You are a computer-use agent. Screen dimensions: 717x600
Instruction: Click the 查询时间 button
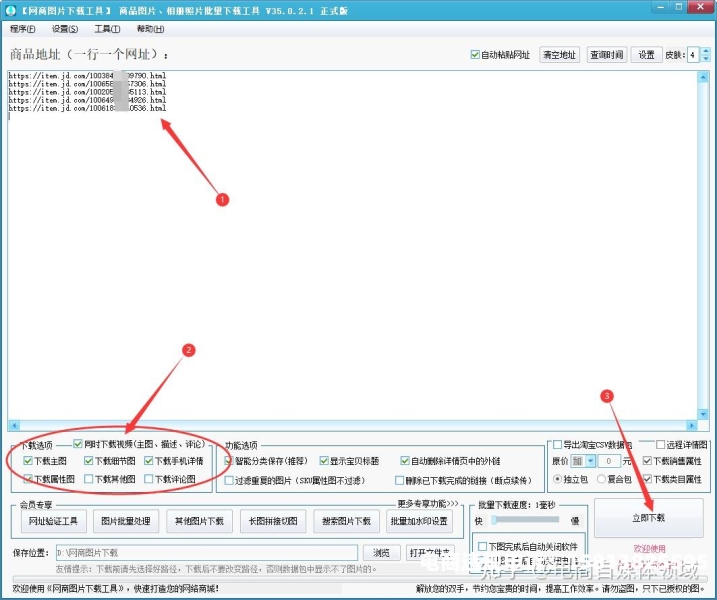(607, 55)
